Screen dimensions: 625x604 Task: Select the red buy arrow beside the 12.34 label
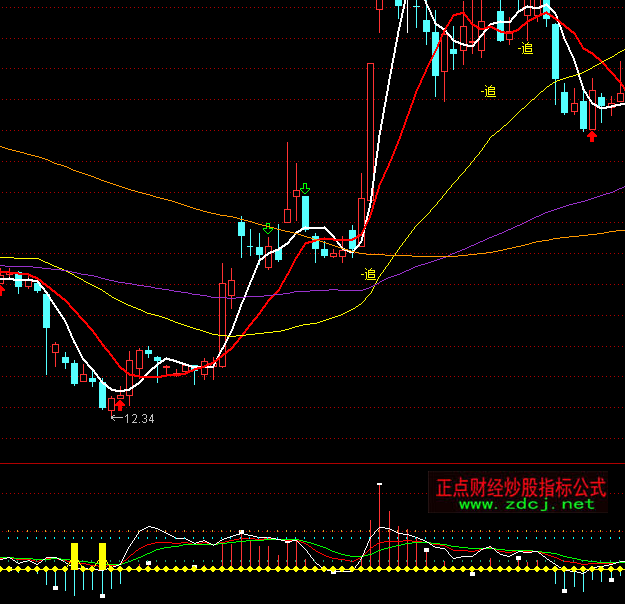[x=120, y=405]
